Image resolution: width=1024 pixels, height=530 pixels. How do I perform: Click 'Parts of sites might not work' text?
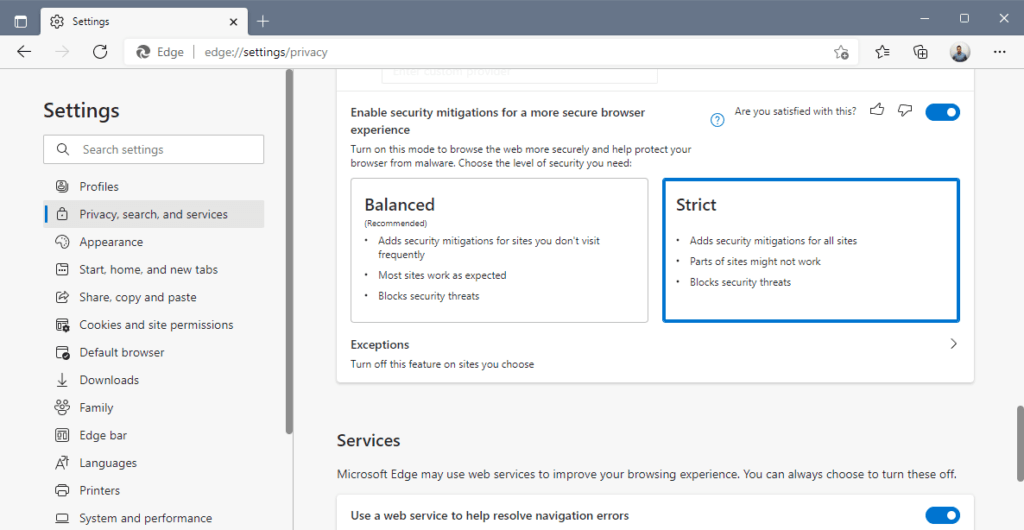pos(755,261)
